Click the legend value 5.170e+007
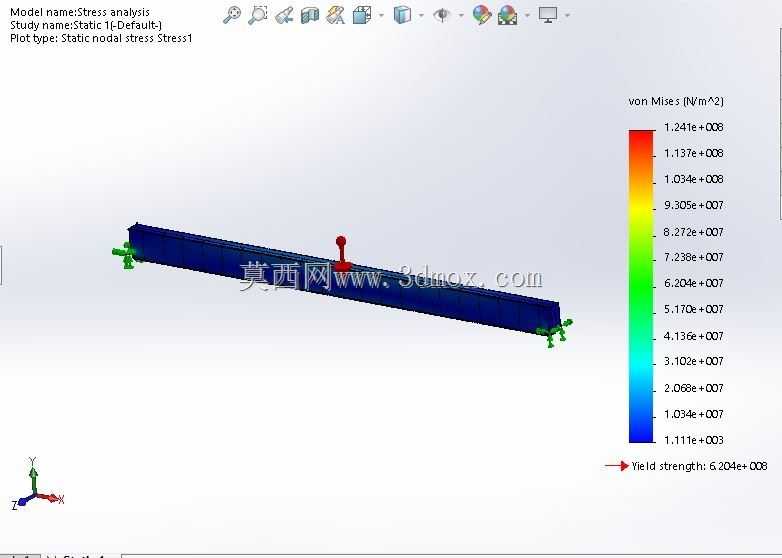 [x=693, y=309]
